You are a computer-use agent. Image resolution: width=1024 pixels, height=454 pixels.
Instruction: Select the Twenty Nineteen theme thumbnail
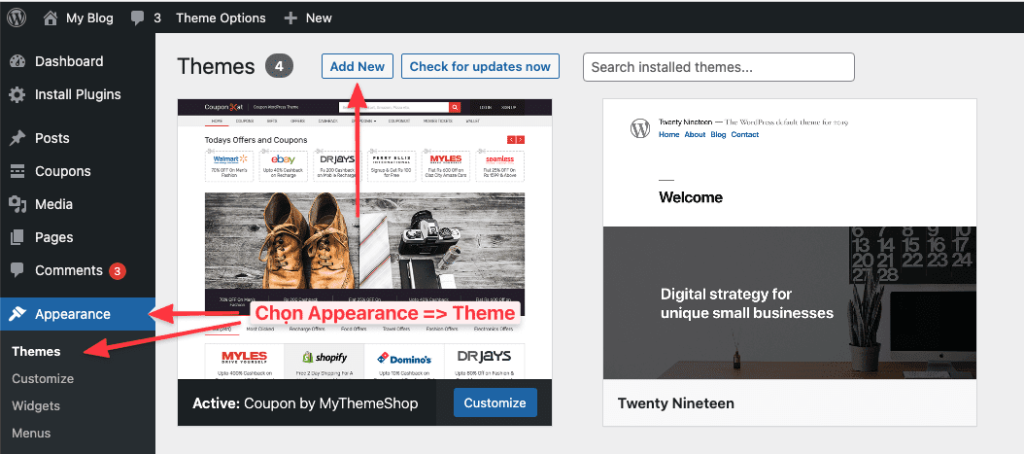click(789, 239)
